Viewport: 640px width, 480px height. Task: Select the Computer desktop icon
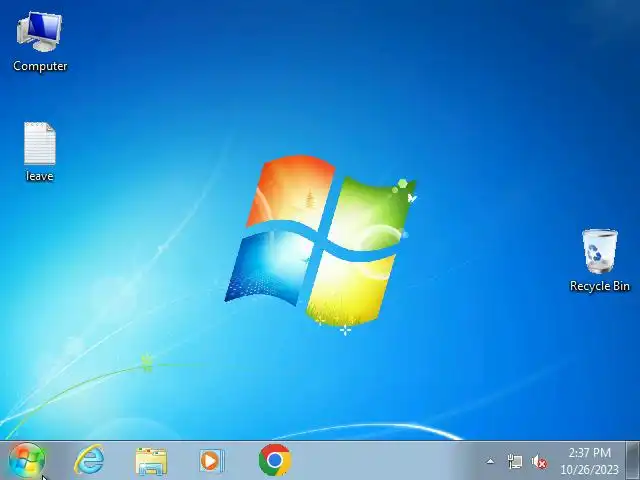point(39,32)
